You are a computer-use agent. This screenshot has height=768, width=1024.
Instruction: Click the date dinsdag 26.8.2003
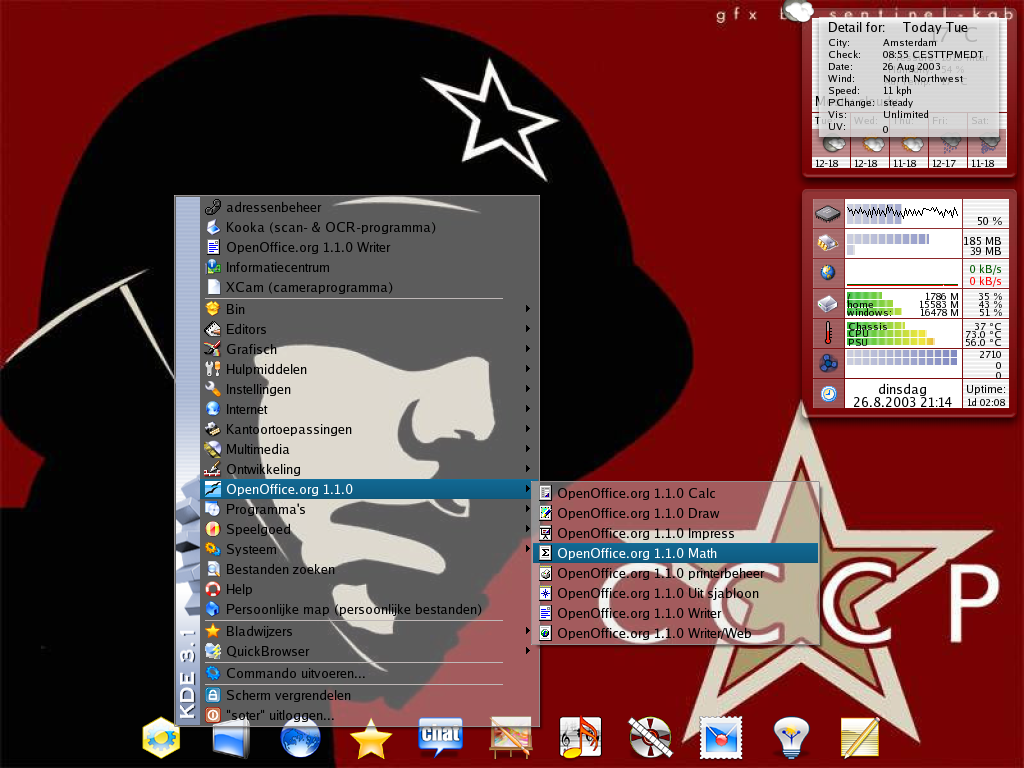[903, 395]
